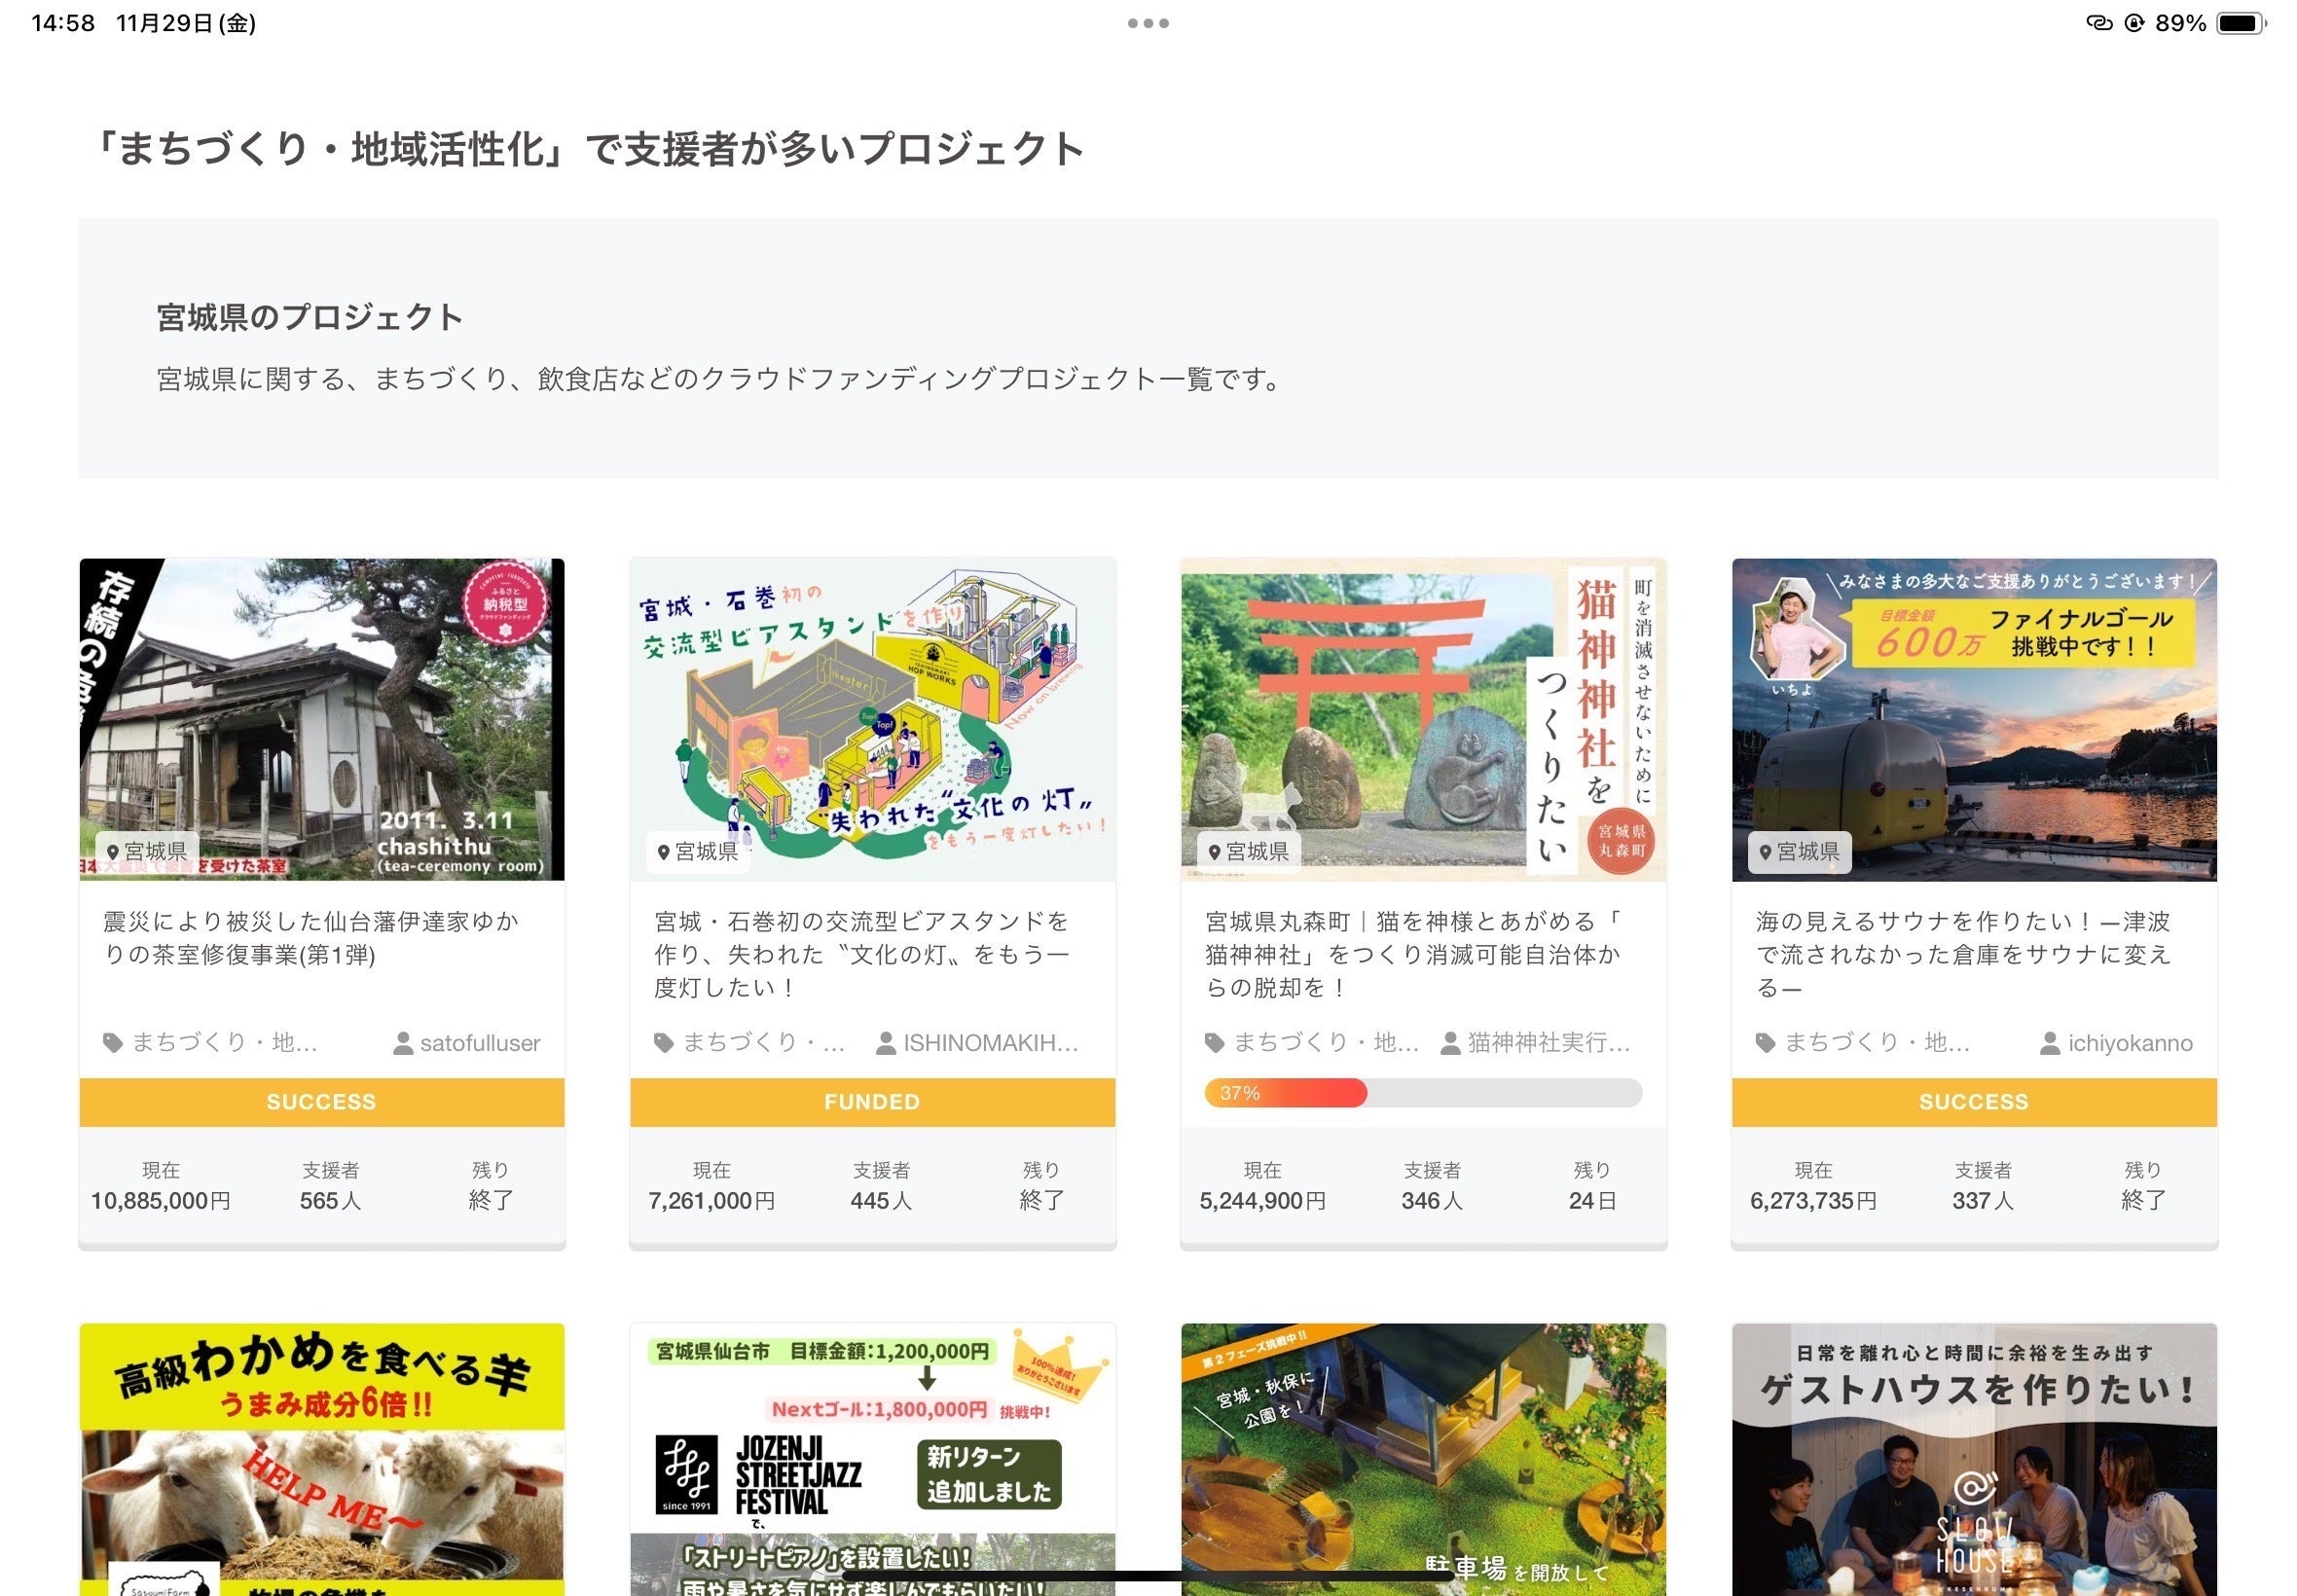Click the 37% funding progress bar
The width and height of the screenshot is (2297, 1596).
point(1422,1093)
